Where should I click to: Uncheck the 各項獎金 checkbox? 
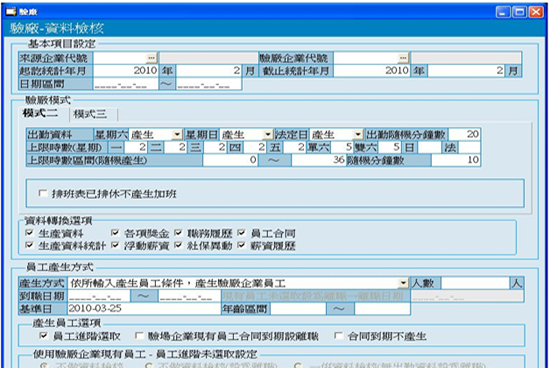(x=115, y=233)
